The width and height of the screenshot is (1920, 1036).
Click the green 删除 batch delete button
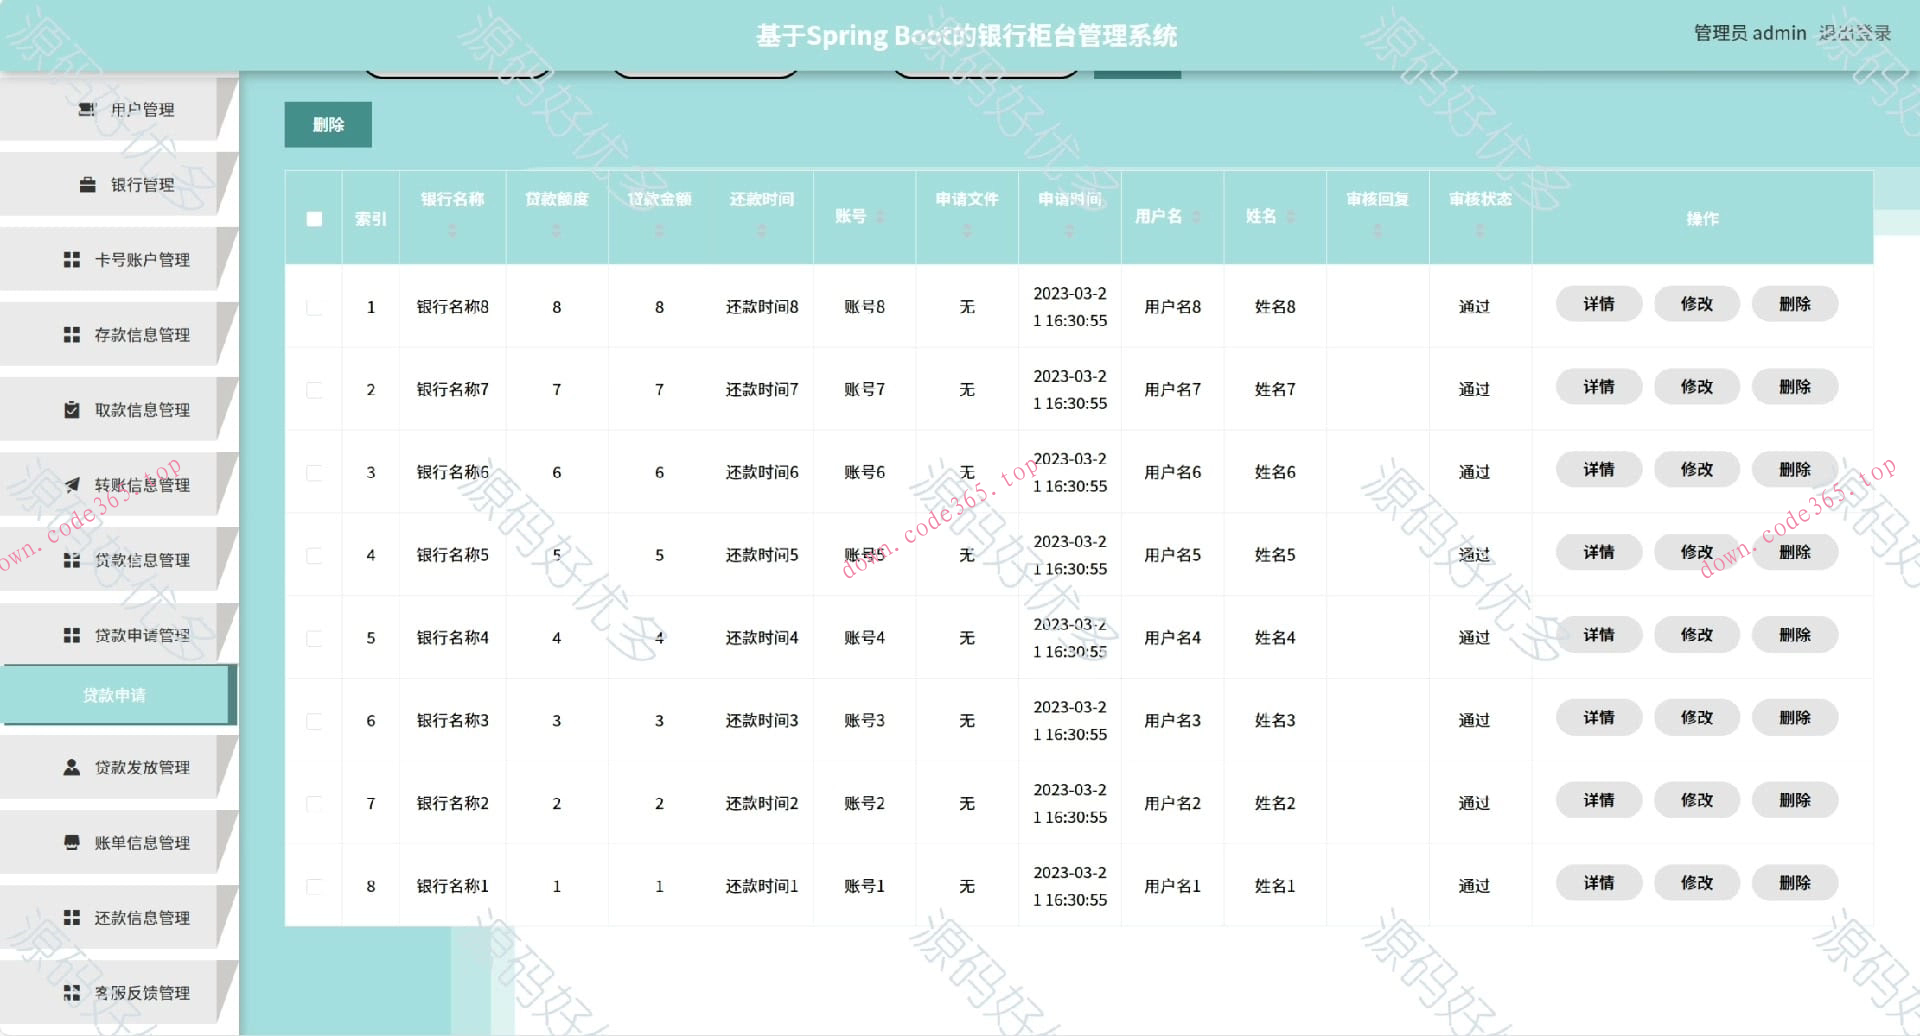pyautogui.click(x=328, y=124)
